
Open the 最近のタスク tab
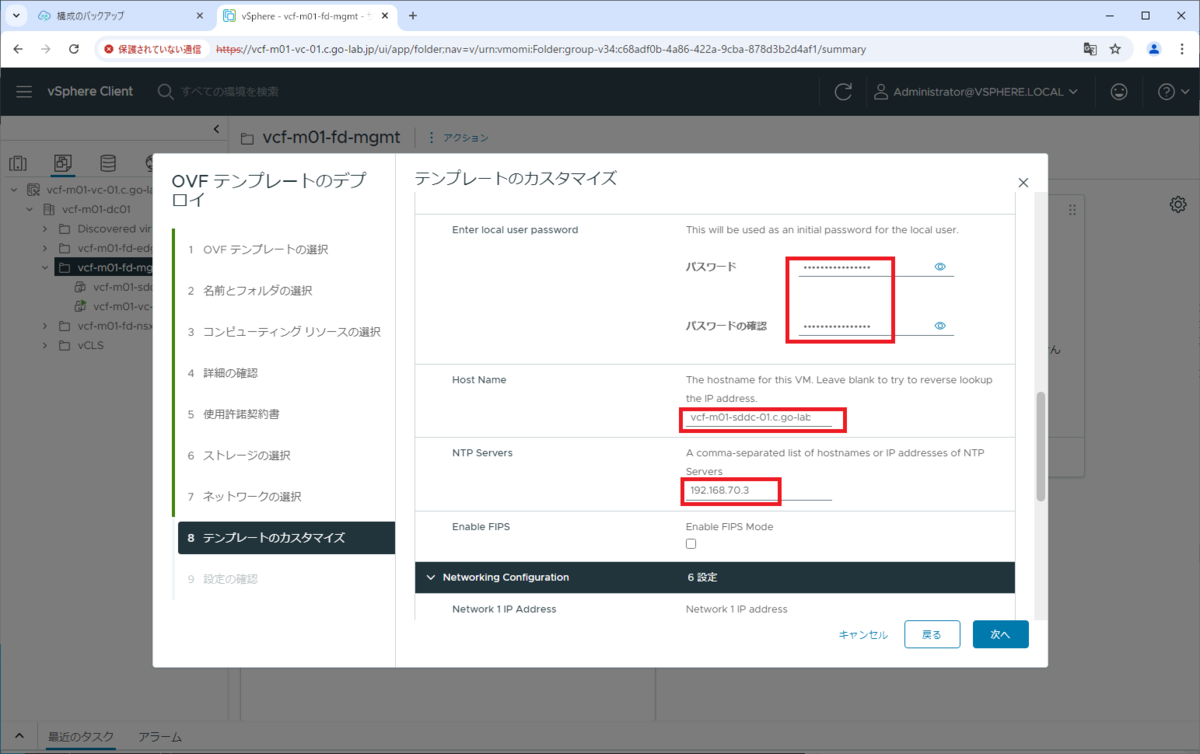tap(82, 737)
